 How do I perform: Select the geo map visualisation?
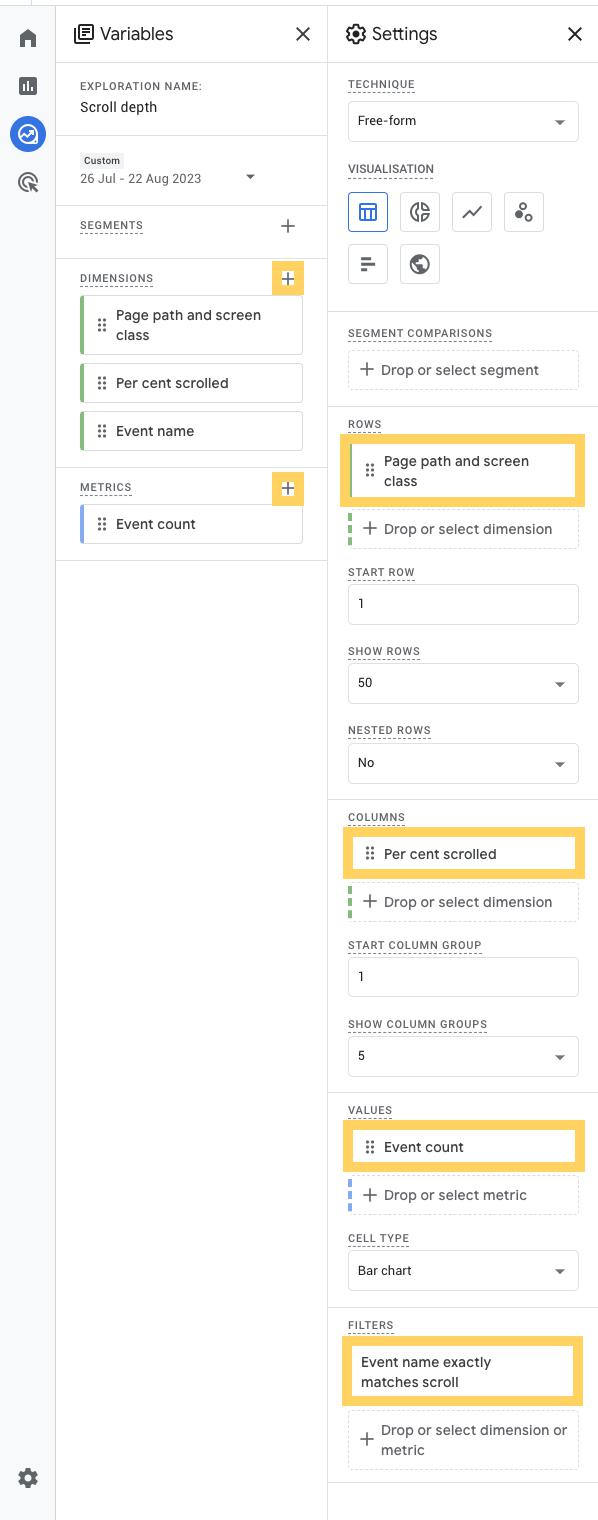pyautogui.click(x=420, y=264)
